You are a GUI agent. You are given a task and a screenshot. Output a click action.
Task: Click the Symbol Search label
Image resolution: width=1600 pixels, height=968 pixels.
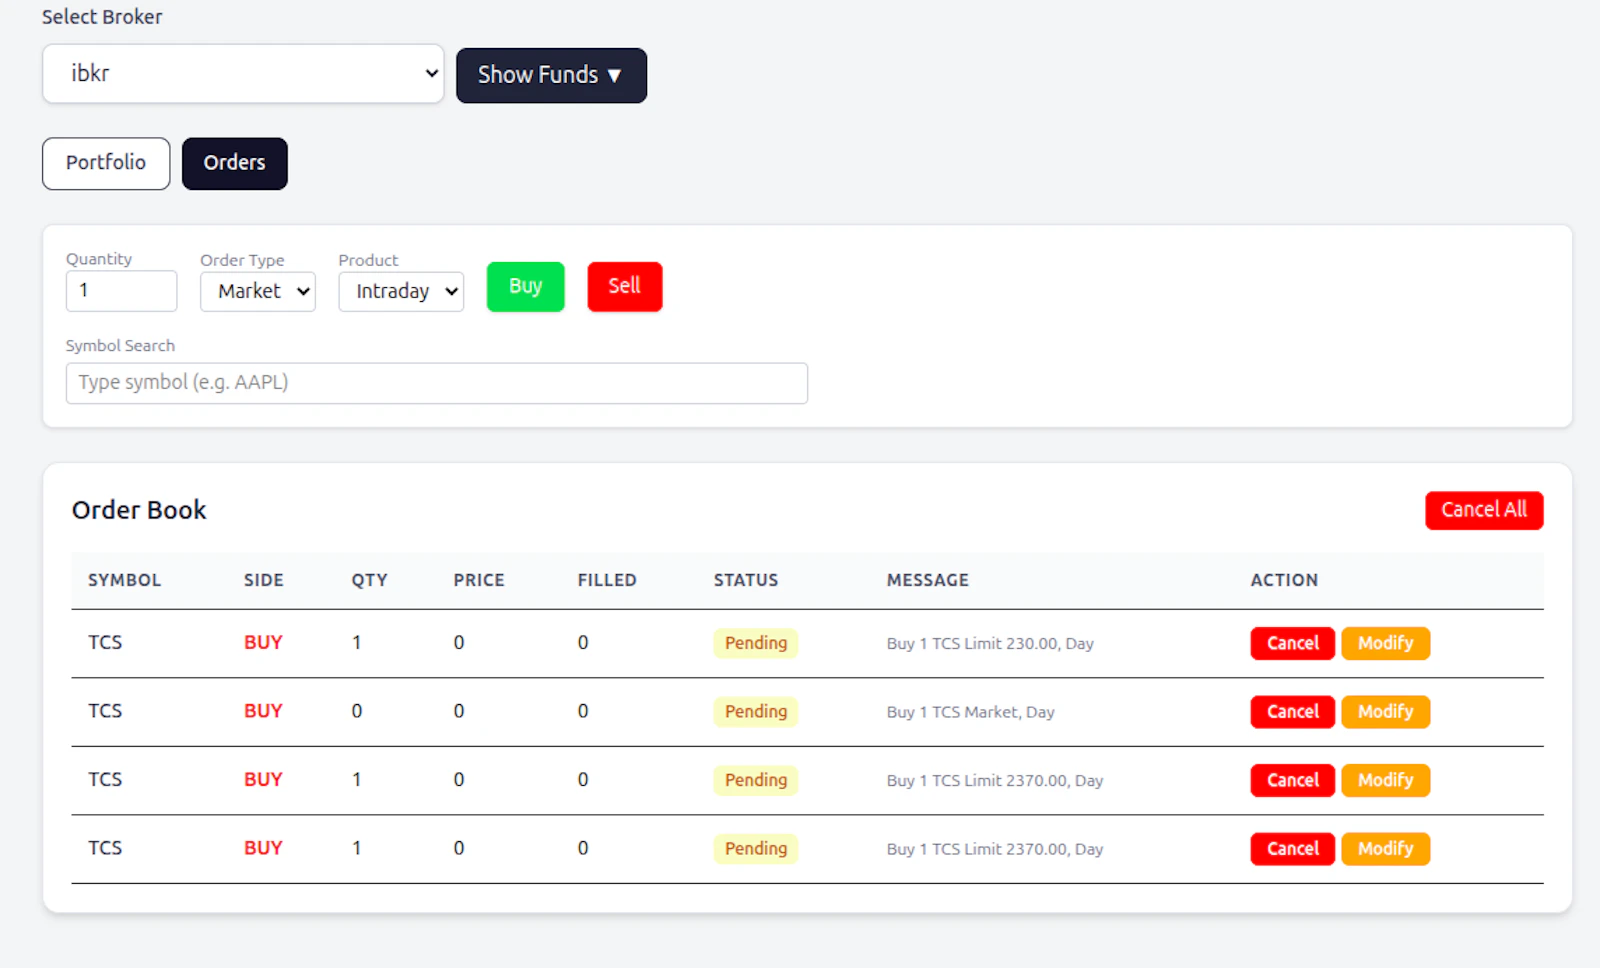pos(120,346)
